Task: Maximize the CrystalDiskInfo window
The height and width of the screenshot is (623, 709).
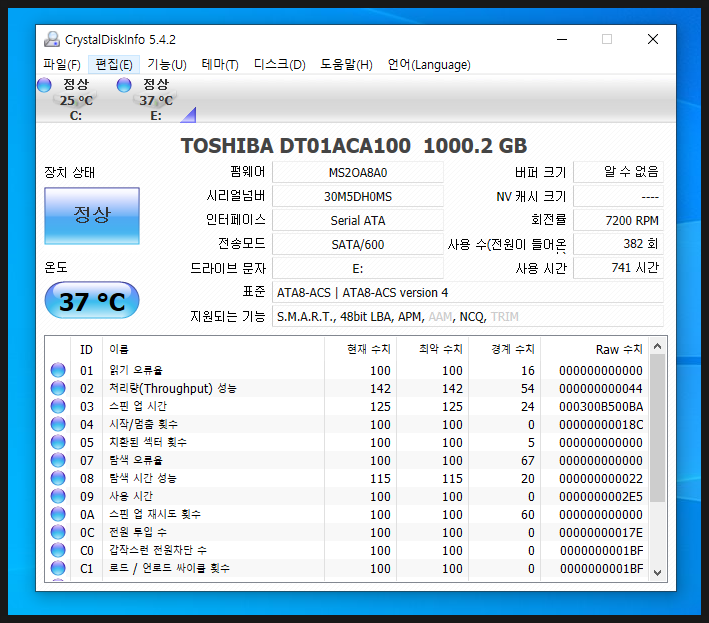Action: coord(607,39)
